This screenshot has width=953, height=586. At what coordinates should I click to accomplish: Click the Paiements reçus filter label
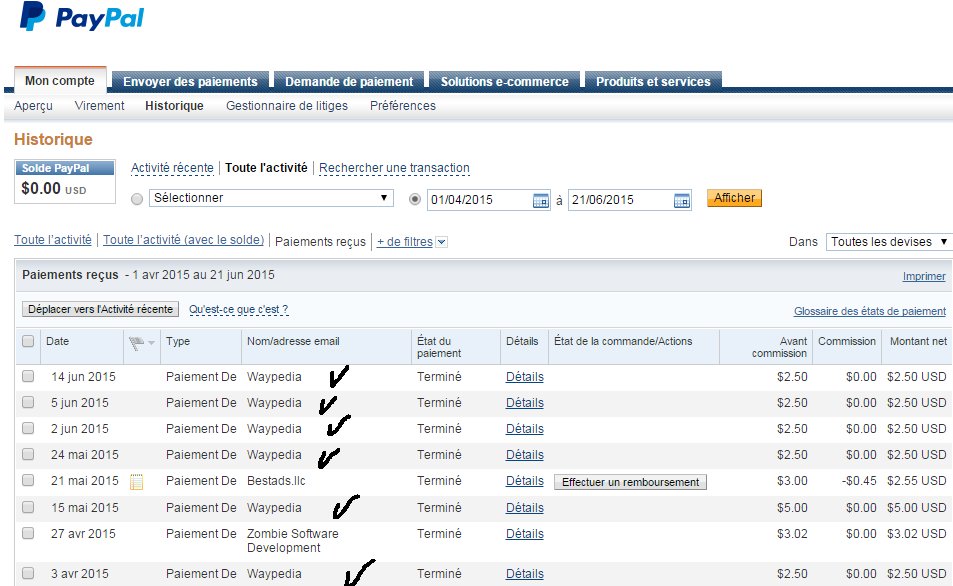320,242
